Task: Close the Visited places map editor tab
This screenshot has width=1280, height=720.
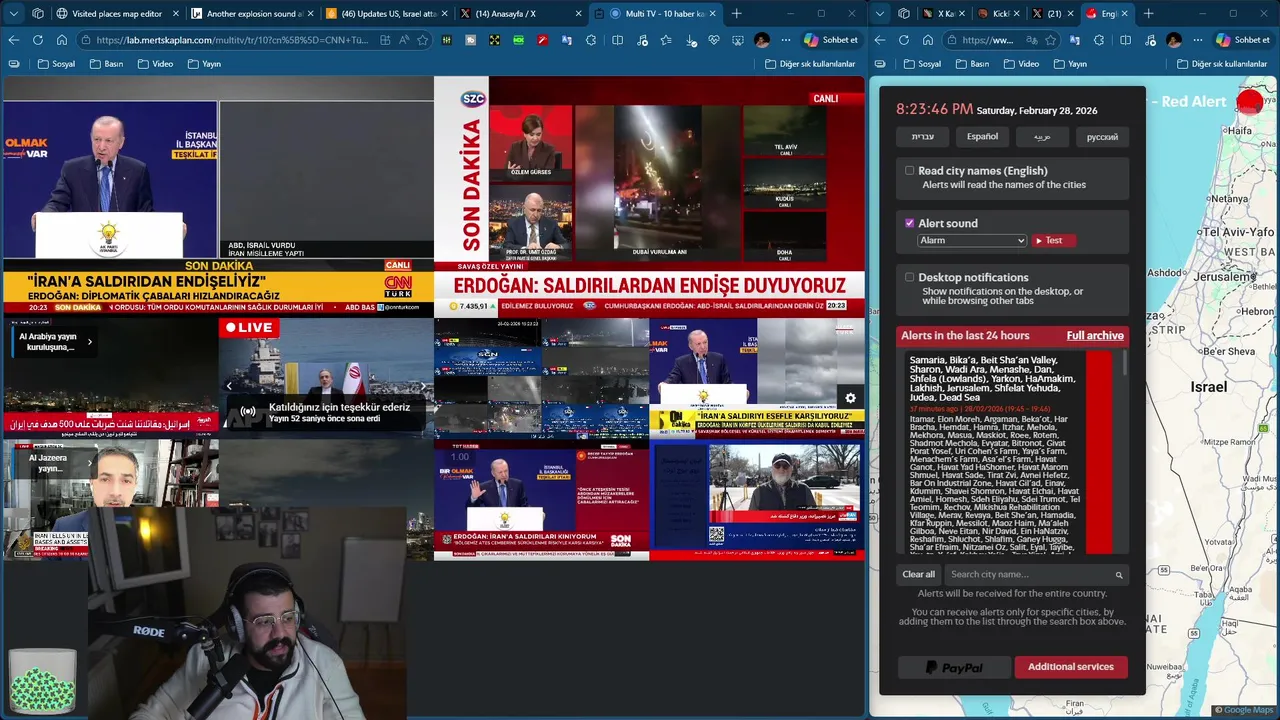Action: tap(177, 14)
